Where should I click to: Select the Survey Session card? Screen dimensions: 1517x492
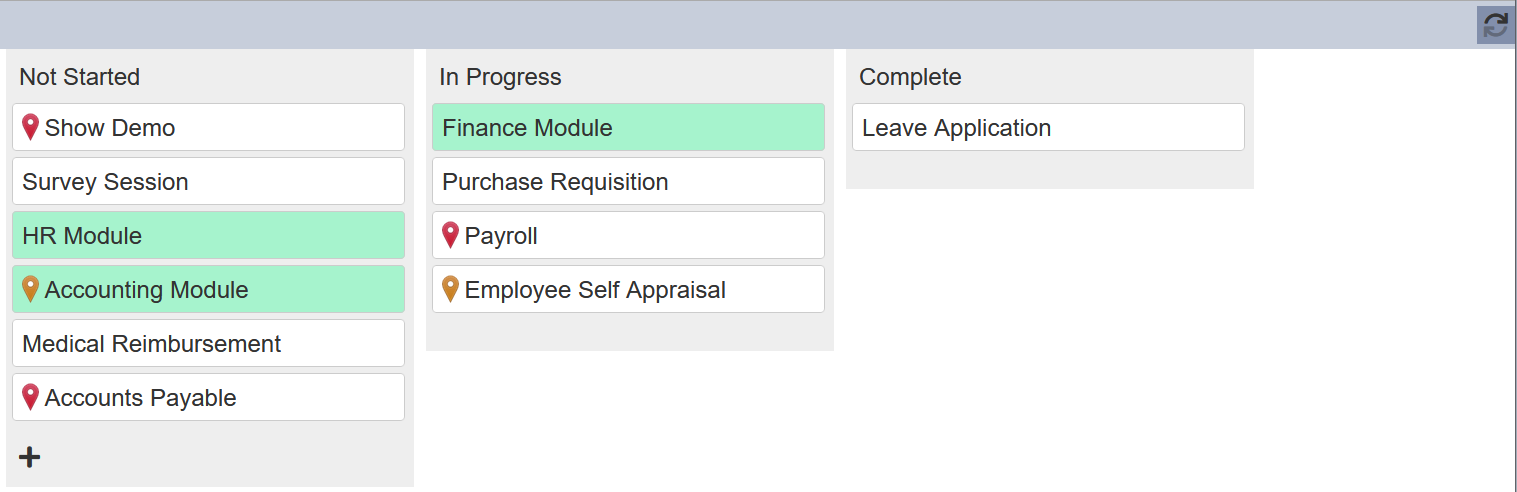coord(208,181)
